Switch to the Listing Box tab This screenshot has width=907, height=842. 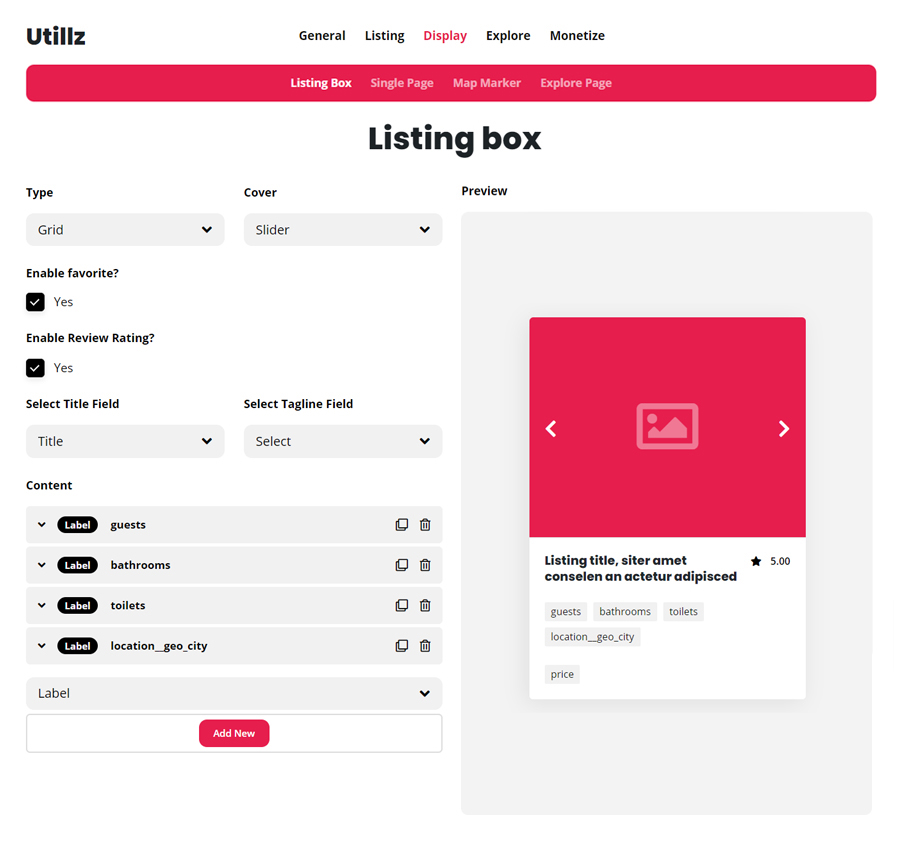tap(321, 83)
